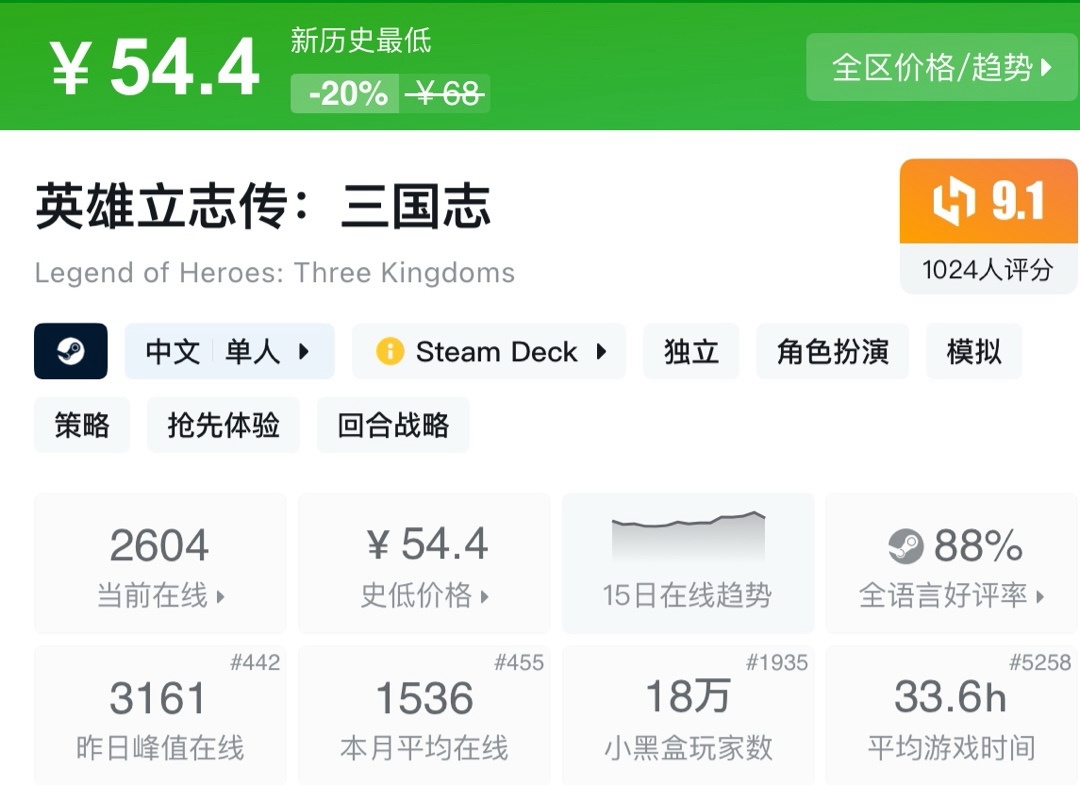Expand the 中文 单人 language tag
Image resolution: width=1080 pixels, height=785 pixels.
click(229, 352)
